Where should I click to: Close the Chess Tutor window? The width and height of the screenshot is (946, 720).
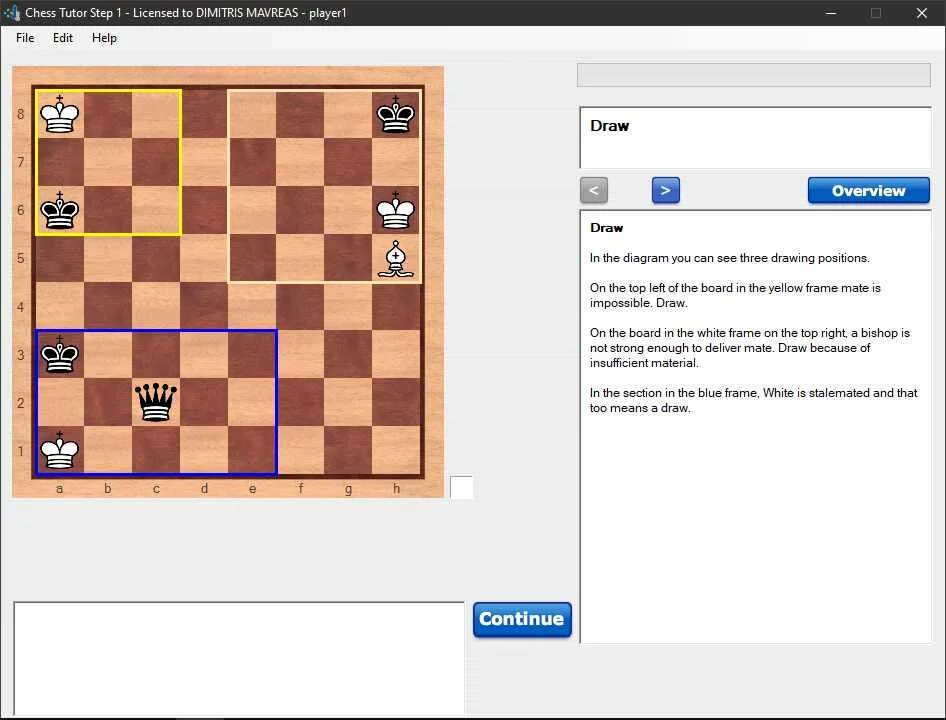pyautogui.click(x=921, y=13)
